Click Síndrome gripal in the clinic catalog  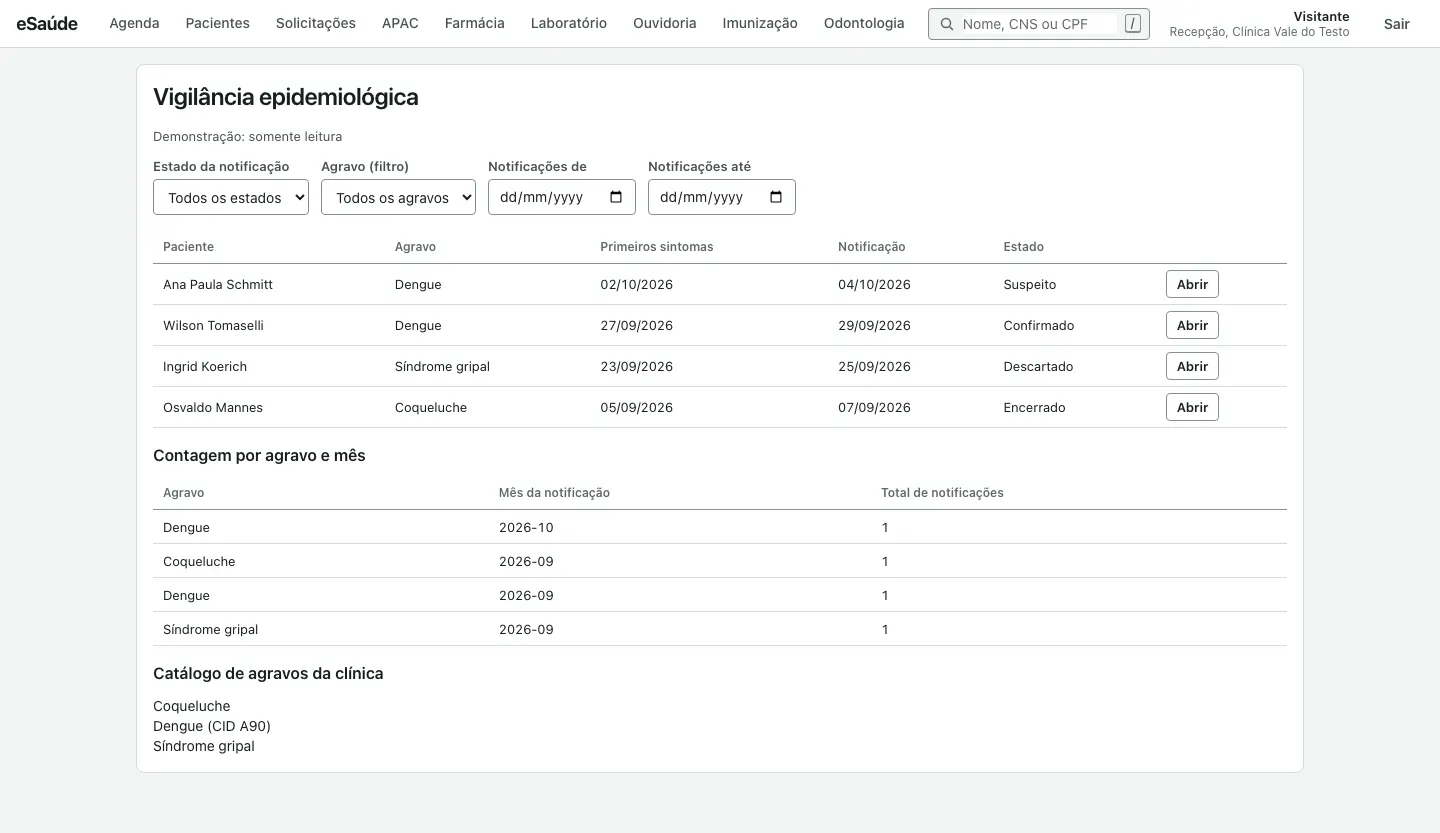[x=204, y=746]
